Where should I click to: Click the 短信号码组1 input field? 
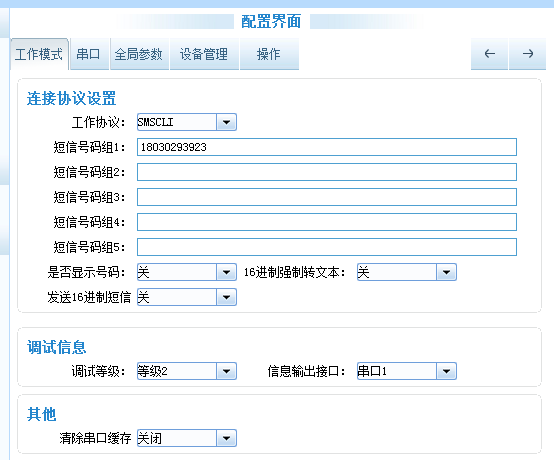pos(327,147)
